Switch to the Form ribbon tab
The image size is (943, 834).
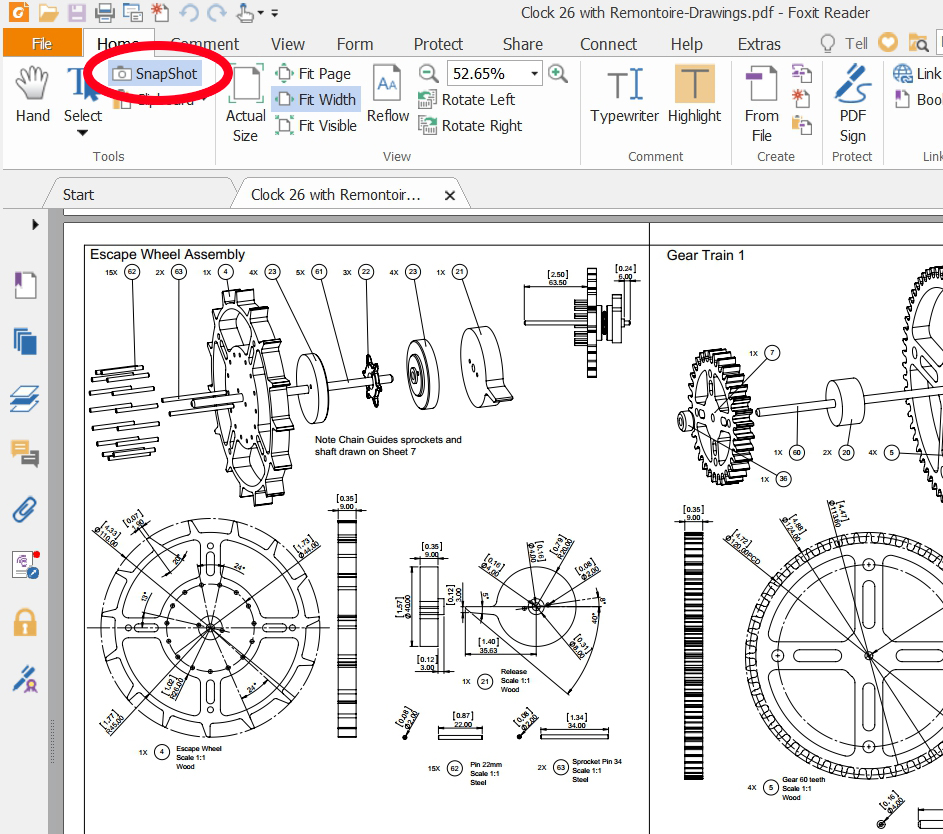point(355,44)
